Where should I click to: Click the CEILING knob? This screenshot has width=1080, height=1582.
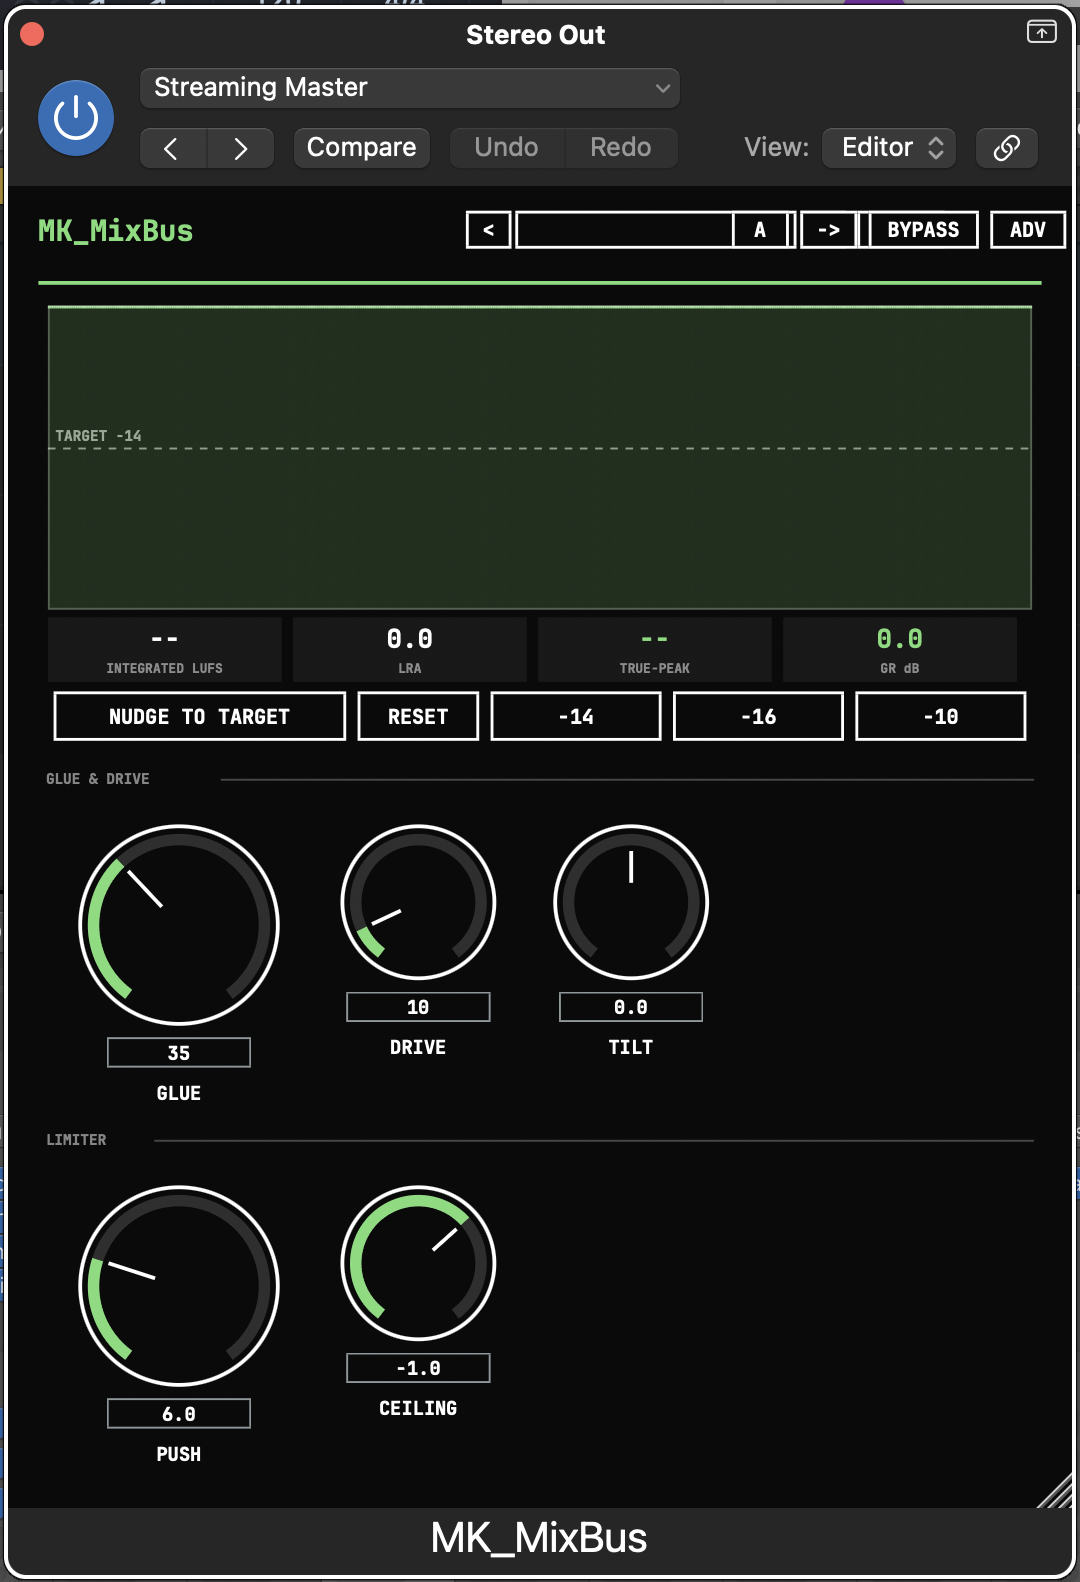[418, 1263]
